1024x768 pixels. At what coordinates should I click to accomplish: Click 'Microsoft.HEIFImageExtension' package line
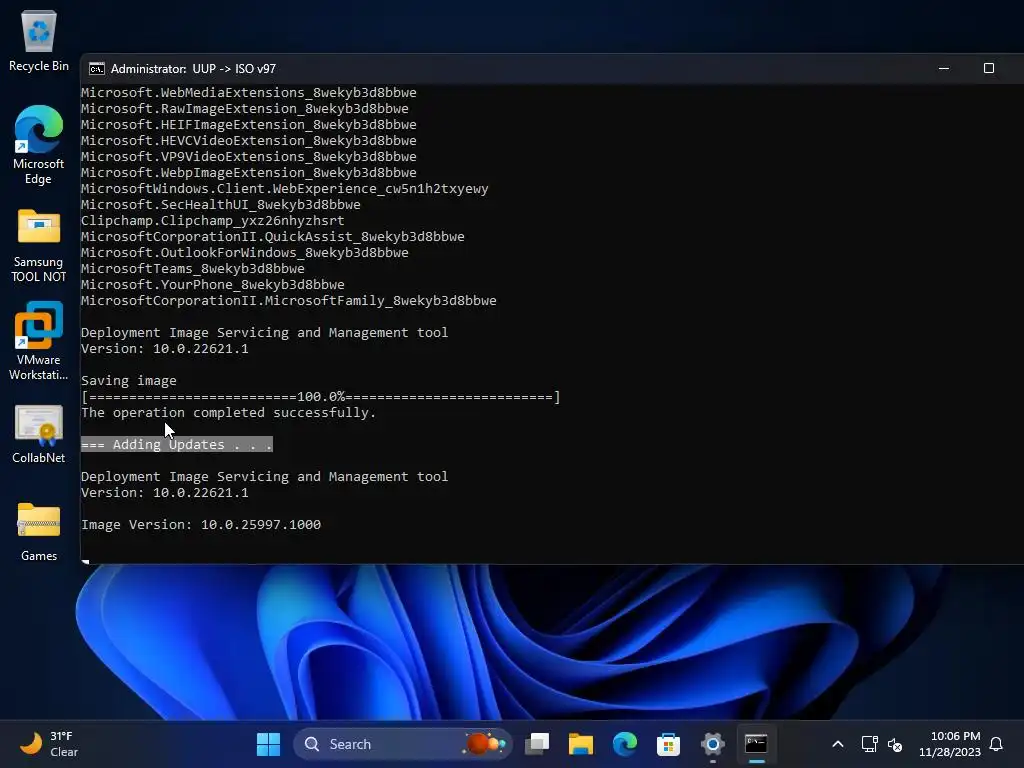pos(249,125)
